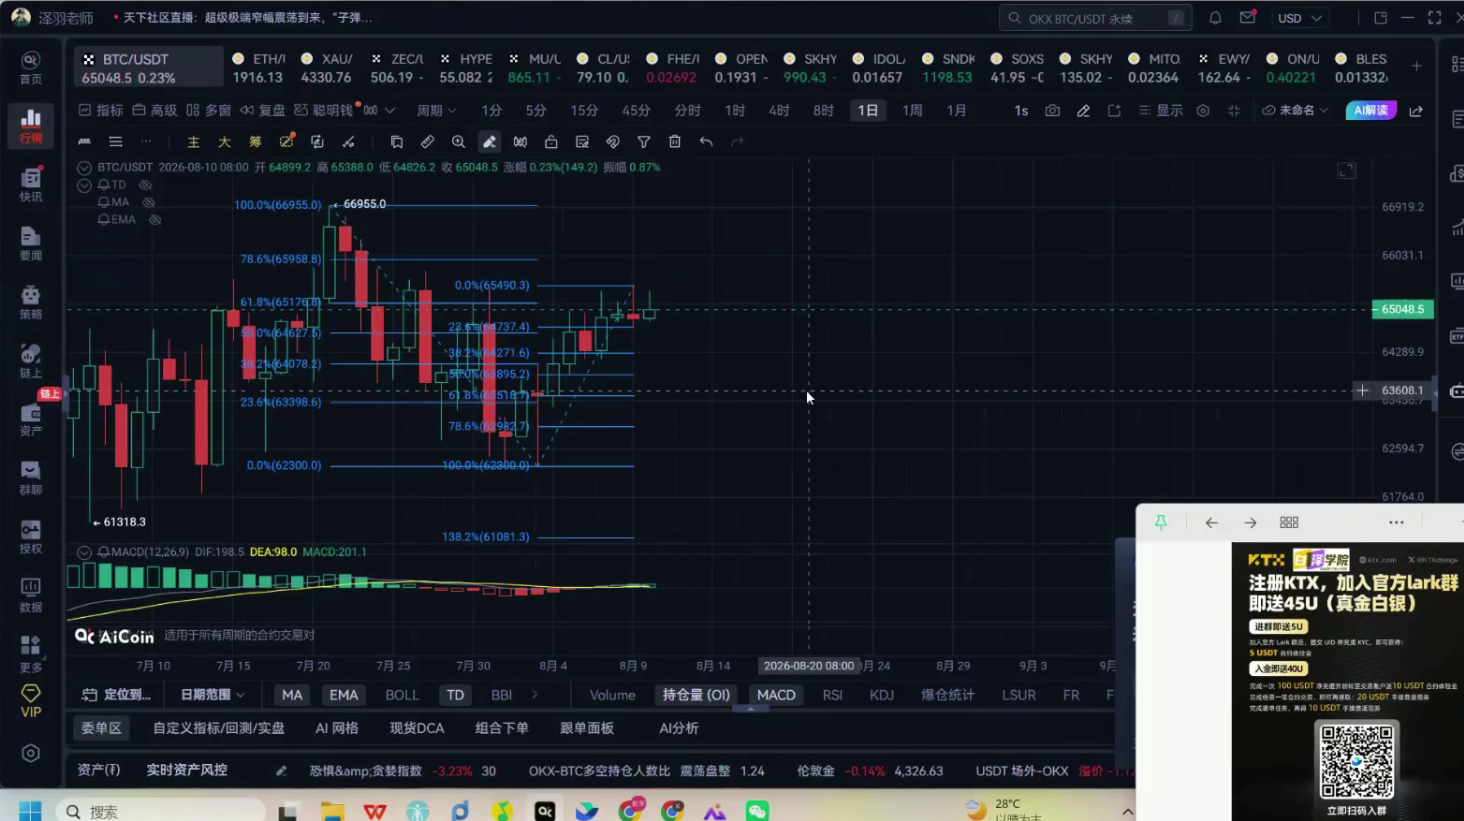Toggle the 持仓量 (OI) indicator button
Viewport: 1464px width, 821px height.
696,695
